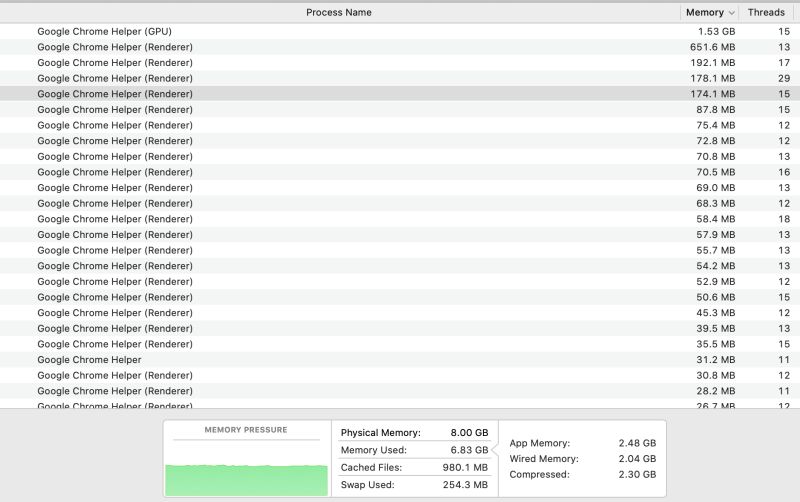800x502 pixels.
Task: Select the highlighted Renderer row with 174.1 MB
Action: click(400, 94)
